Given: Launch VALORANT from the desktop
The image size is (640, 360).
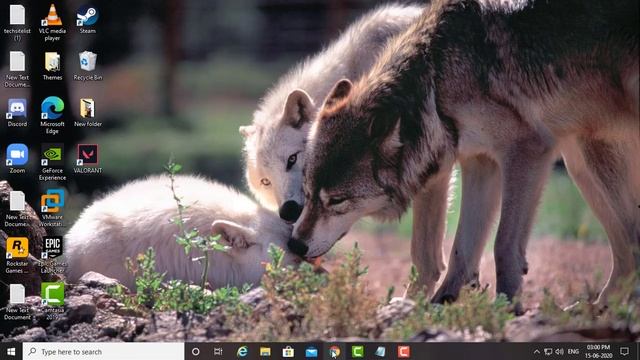Looking at the screenshot, I should pyautogui.click(x=88, y=158).
